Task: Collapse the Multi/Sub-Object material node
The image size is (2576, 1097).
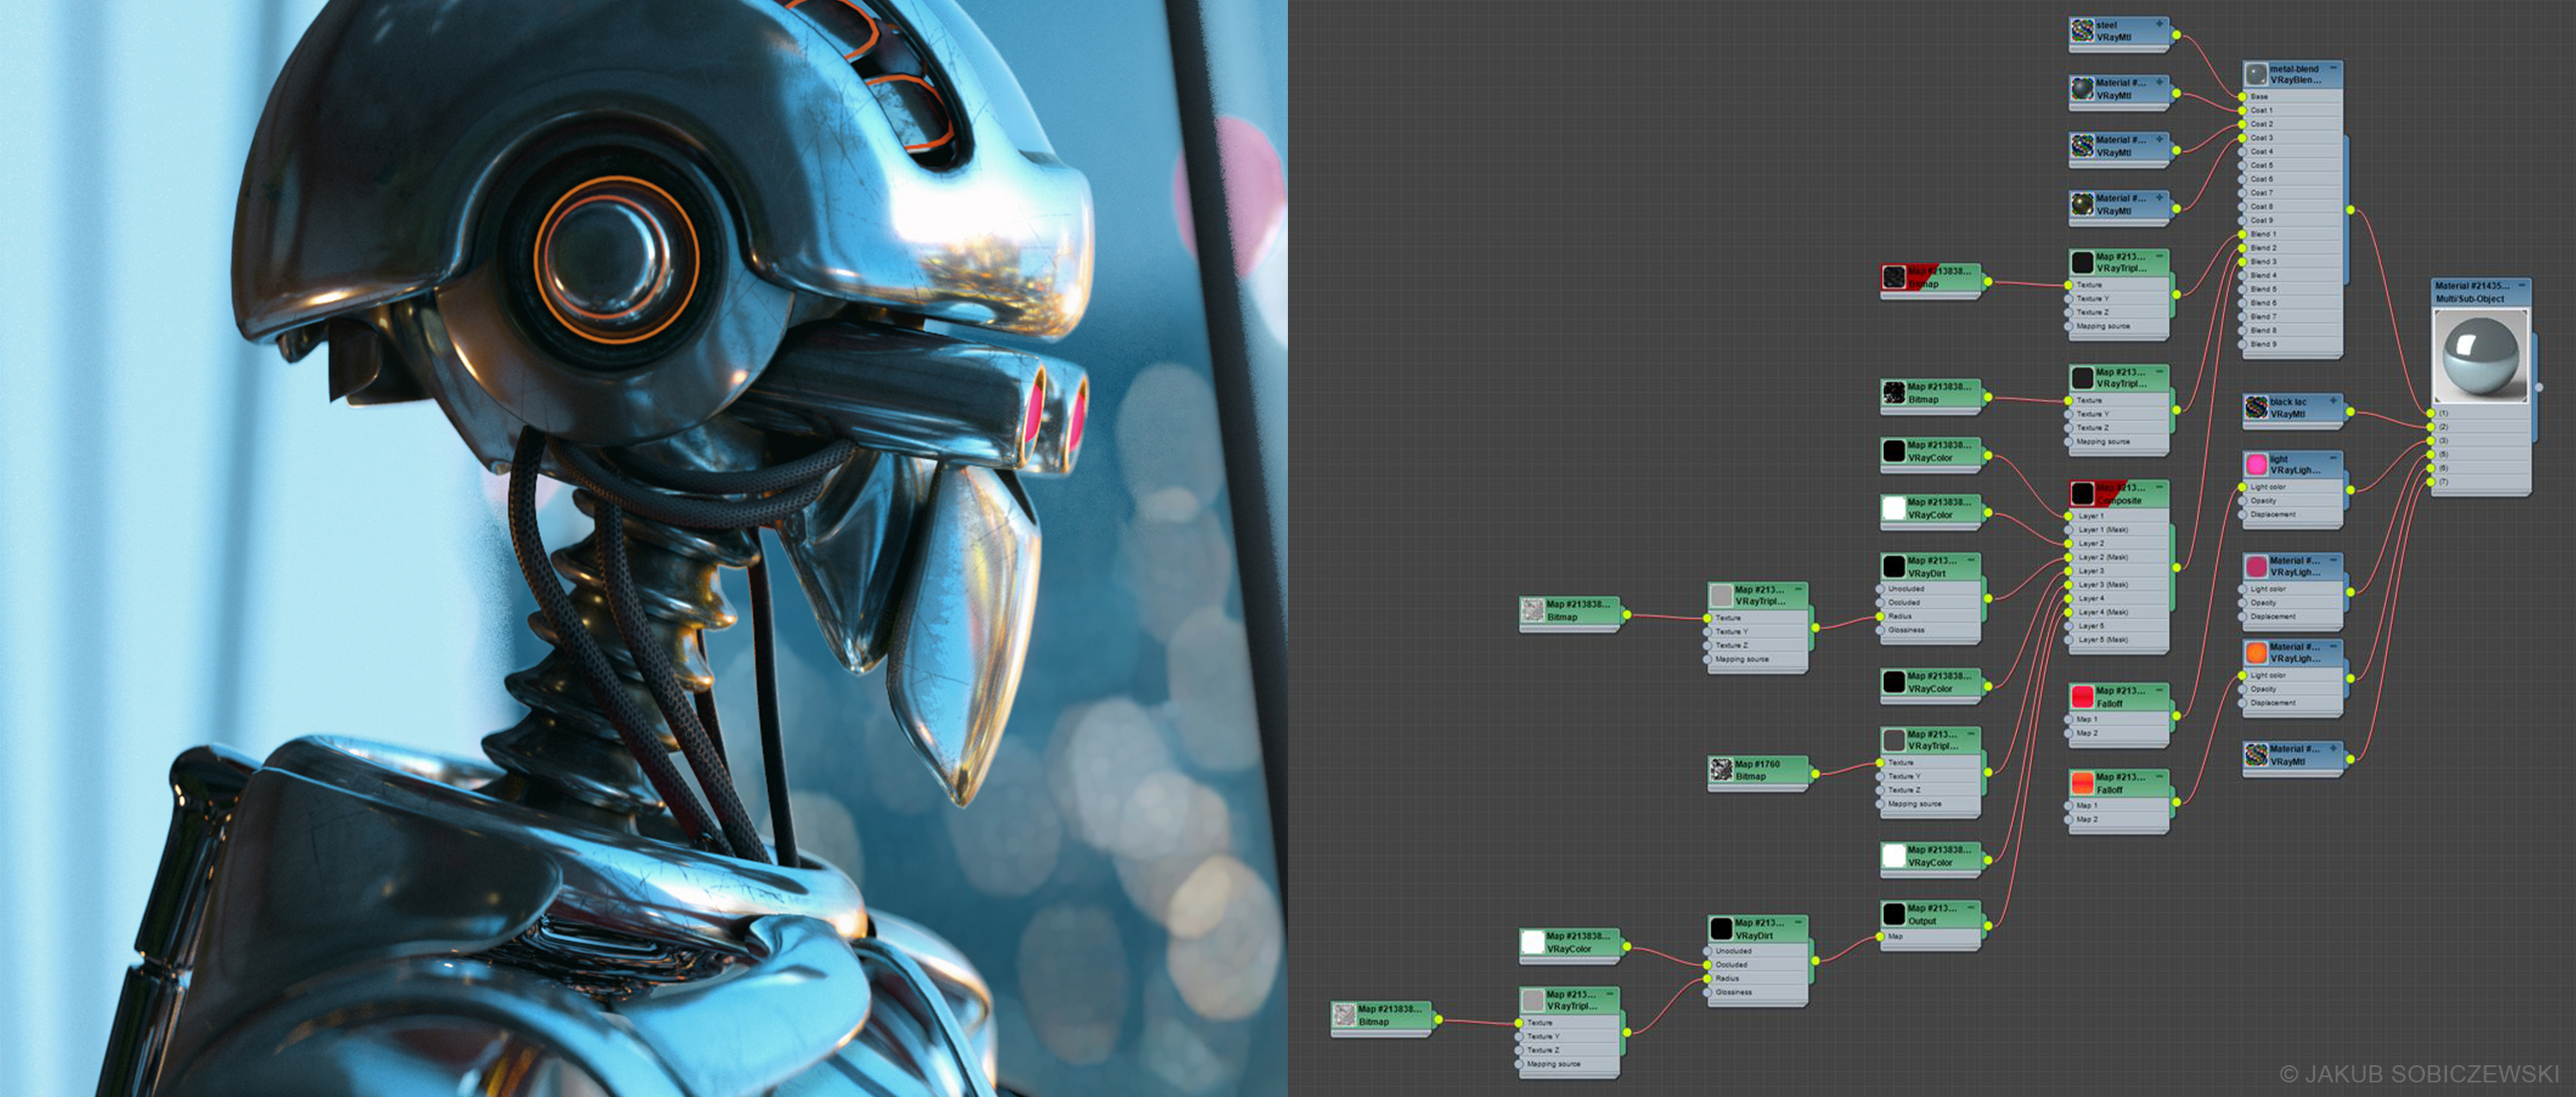Action: click(x=2522, y=286)
